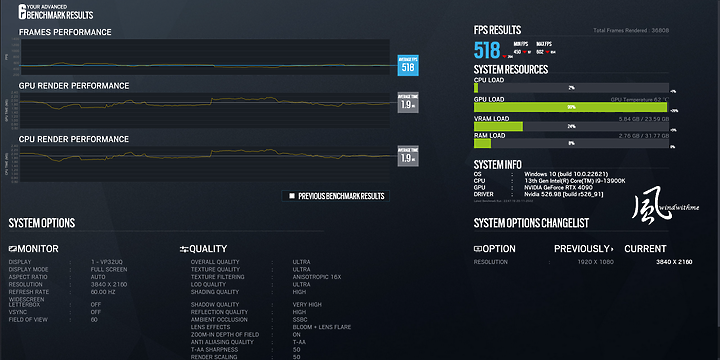Image resolution: width=720 pixels, height=360 pixels.
Task: Click the GPU LOAD progress bar
Action: point(571,107)
